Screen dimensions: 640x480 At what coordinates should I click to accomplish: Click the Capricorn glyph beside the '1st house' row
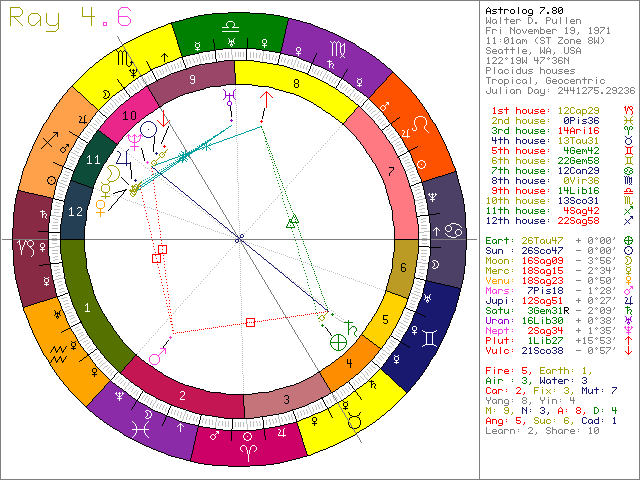pyautogui.click(x=629, y=111)
